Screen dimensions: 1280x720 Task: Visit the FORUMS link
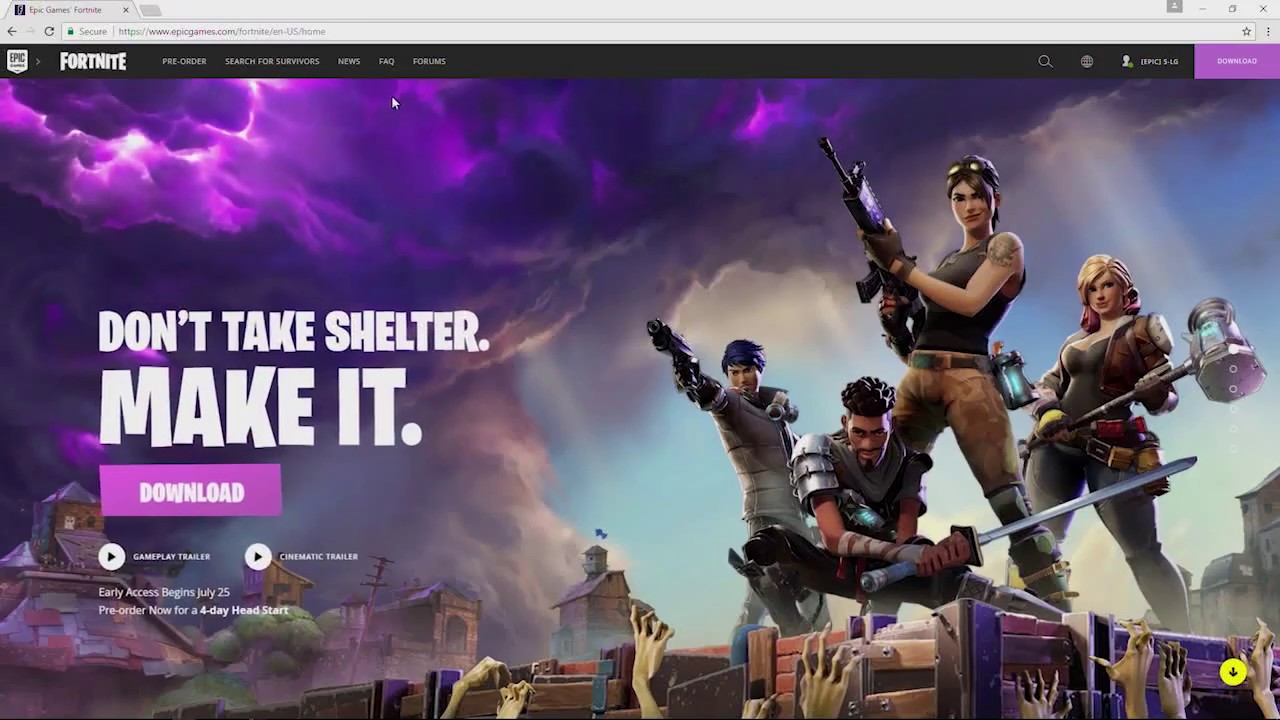click(x=429, y=61)
